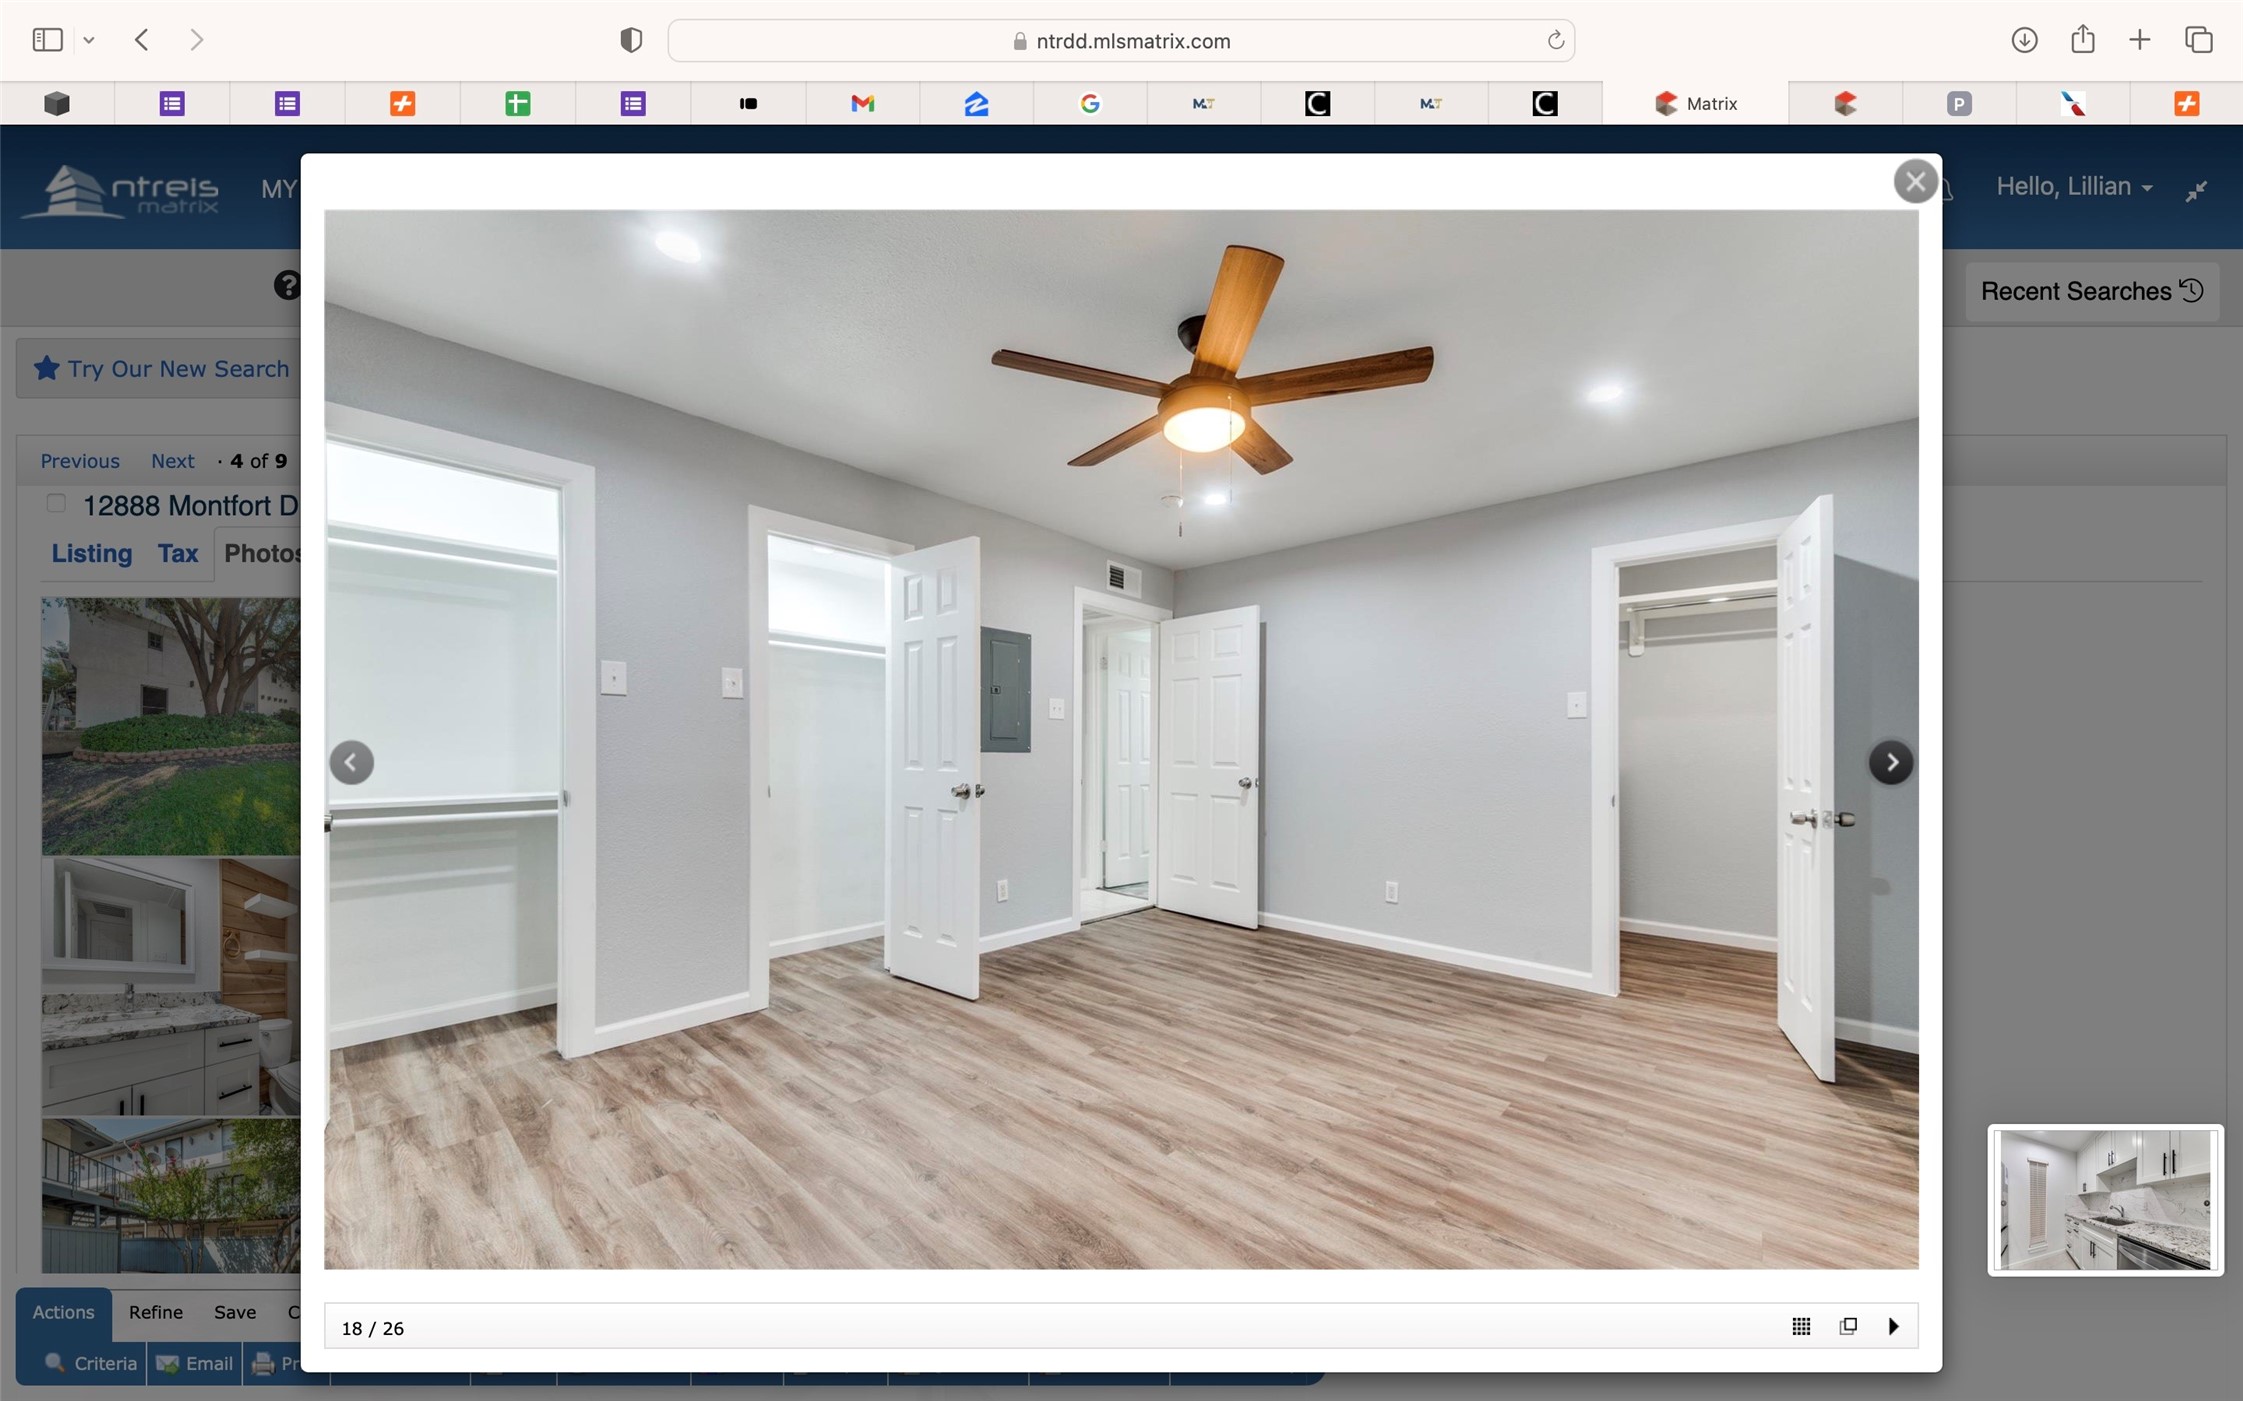Start the photo slideshow playback
This screenshot has width=2243, height=1401.
tap(1893, 1326)
